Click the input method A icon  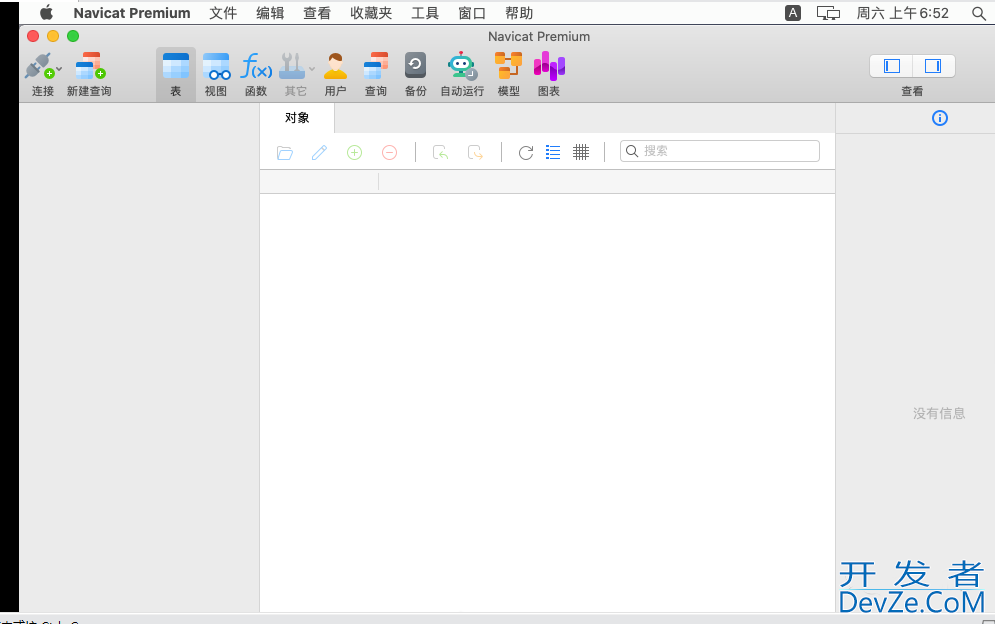[793, 13]
